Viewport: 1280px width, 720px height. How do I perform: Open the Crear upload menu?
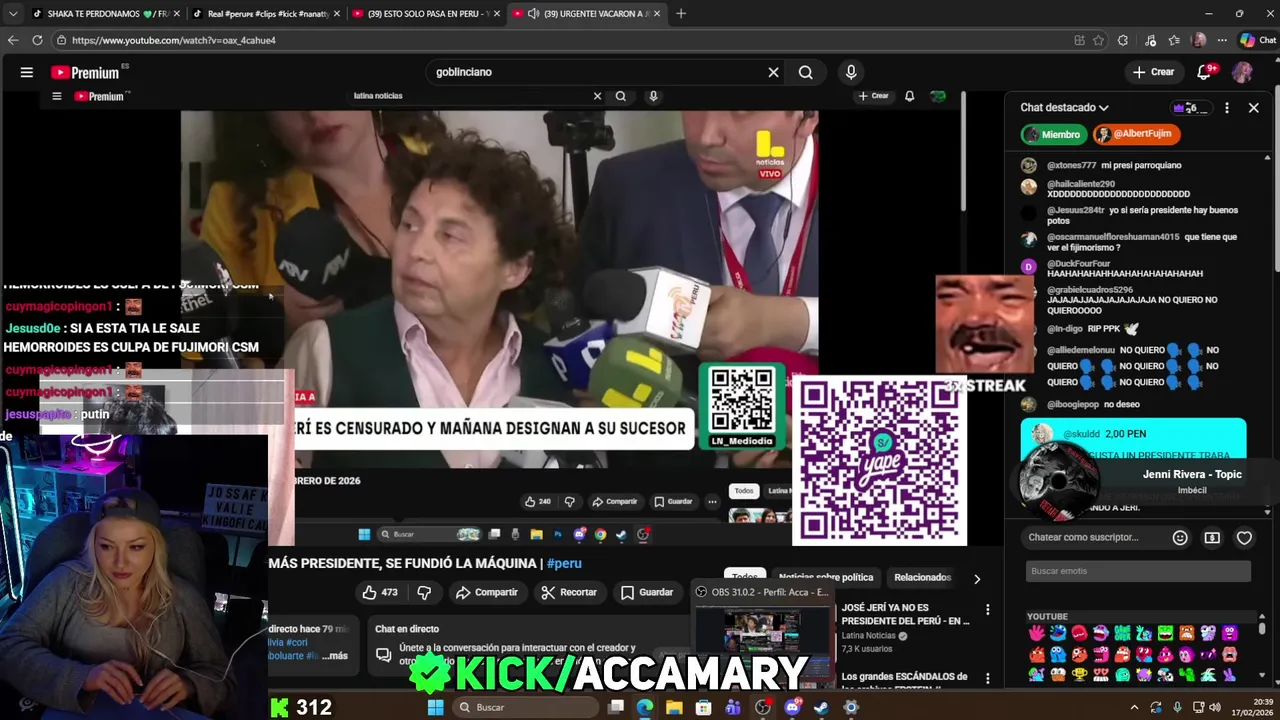[1153, 72]
